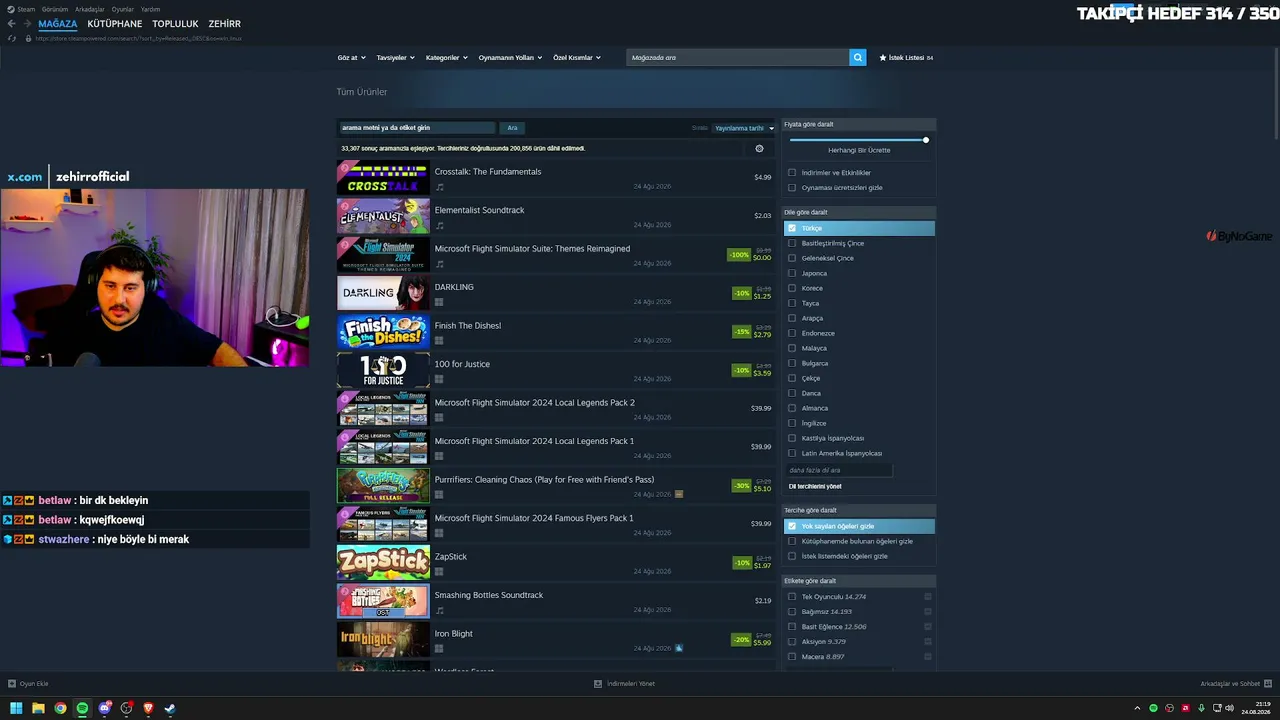Reload the store page with the refresh icon
Image resolution: width=1280 pixels, height=720 pixels.
[12, 38]
